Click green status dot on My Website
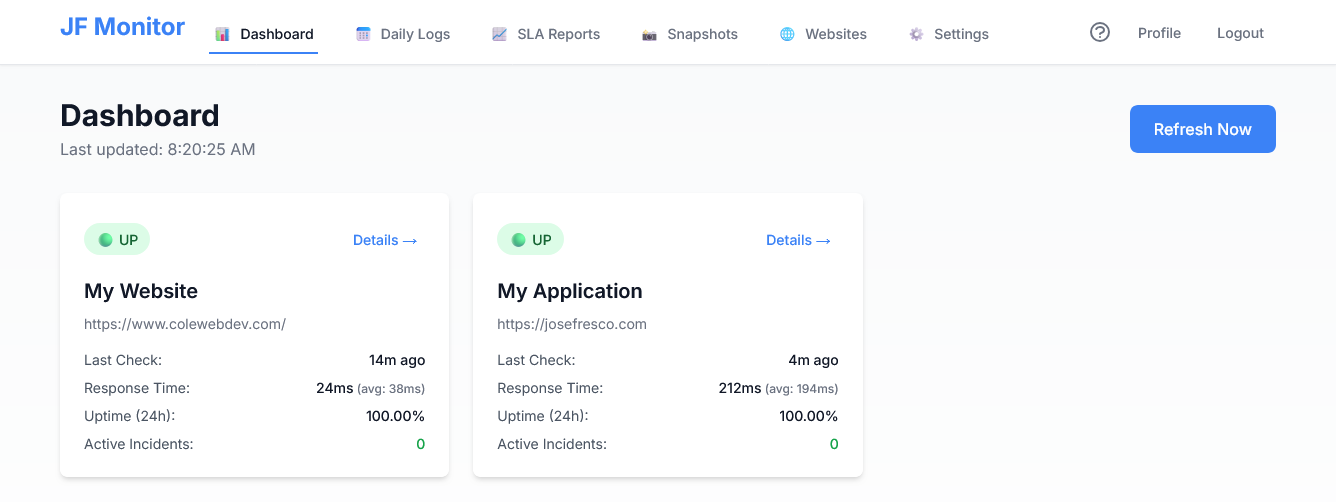Image resolution: width=1336 pixels, height=502 pixels. click(105, 240)
